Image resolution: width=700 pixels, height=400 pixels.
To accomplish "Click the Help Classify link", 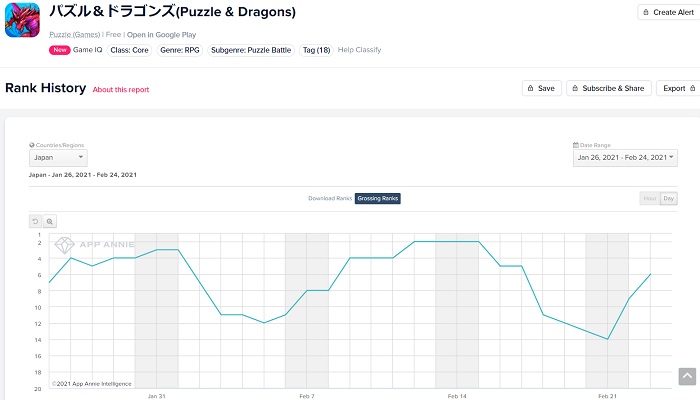I will [x=359, y=50].
